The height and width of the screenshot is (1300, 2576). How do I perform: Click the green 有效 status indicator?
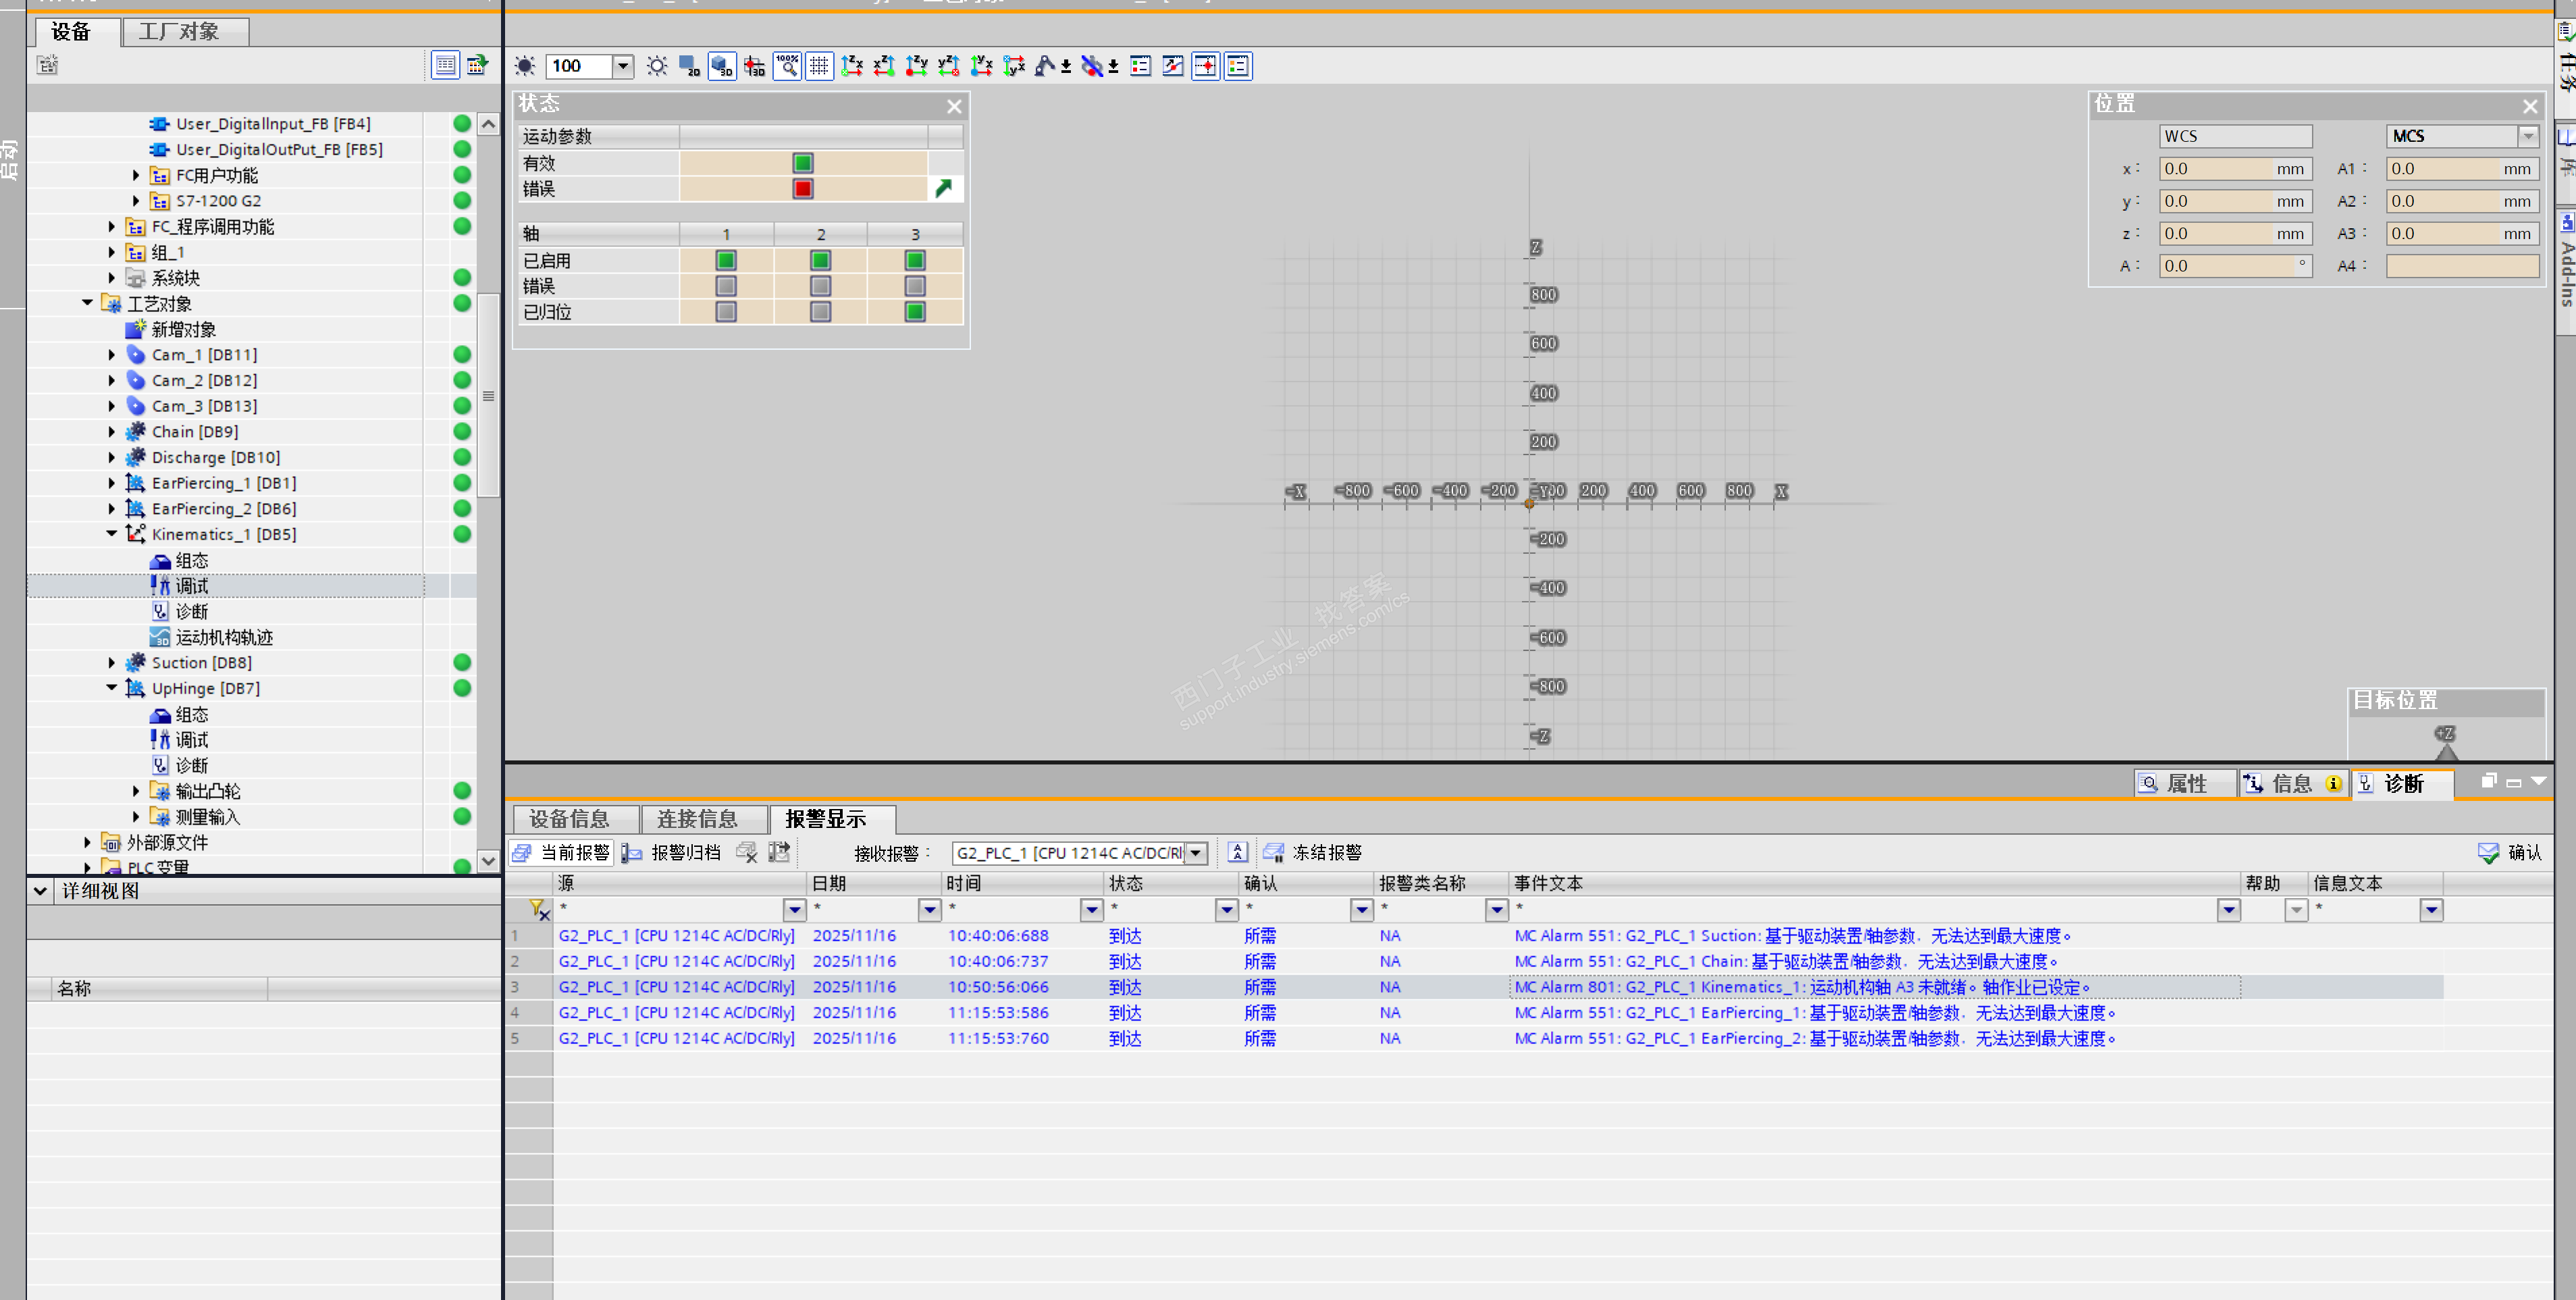click(x=802, y=162)
